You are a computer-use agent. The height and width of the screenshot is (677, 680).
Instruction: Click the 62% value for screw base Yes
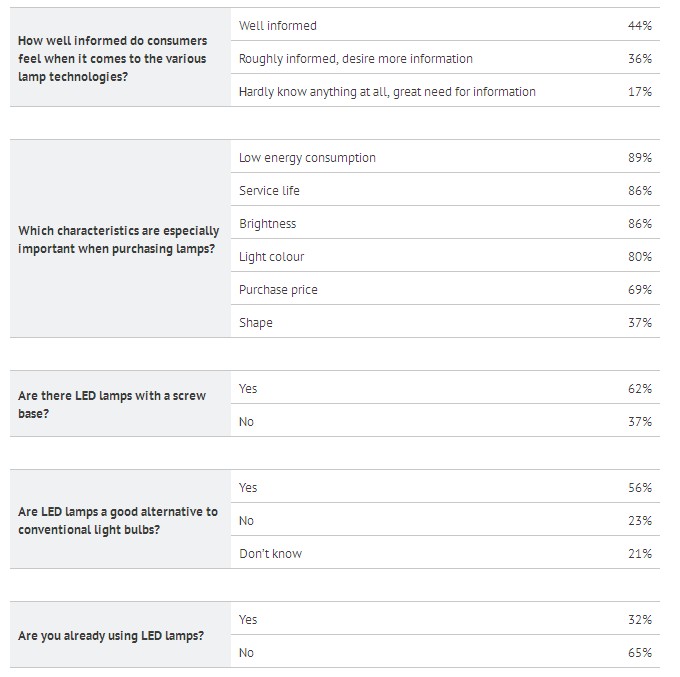[640, 388]
